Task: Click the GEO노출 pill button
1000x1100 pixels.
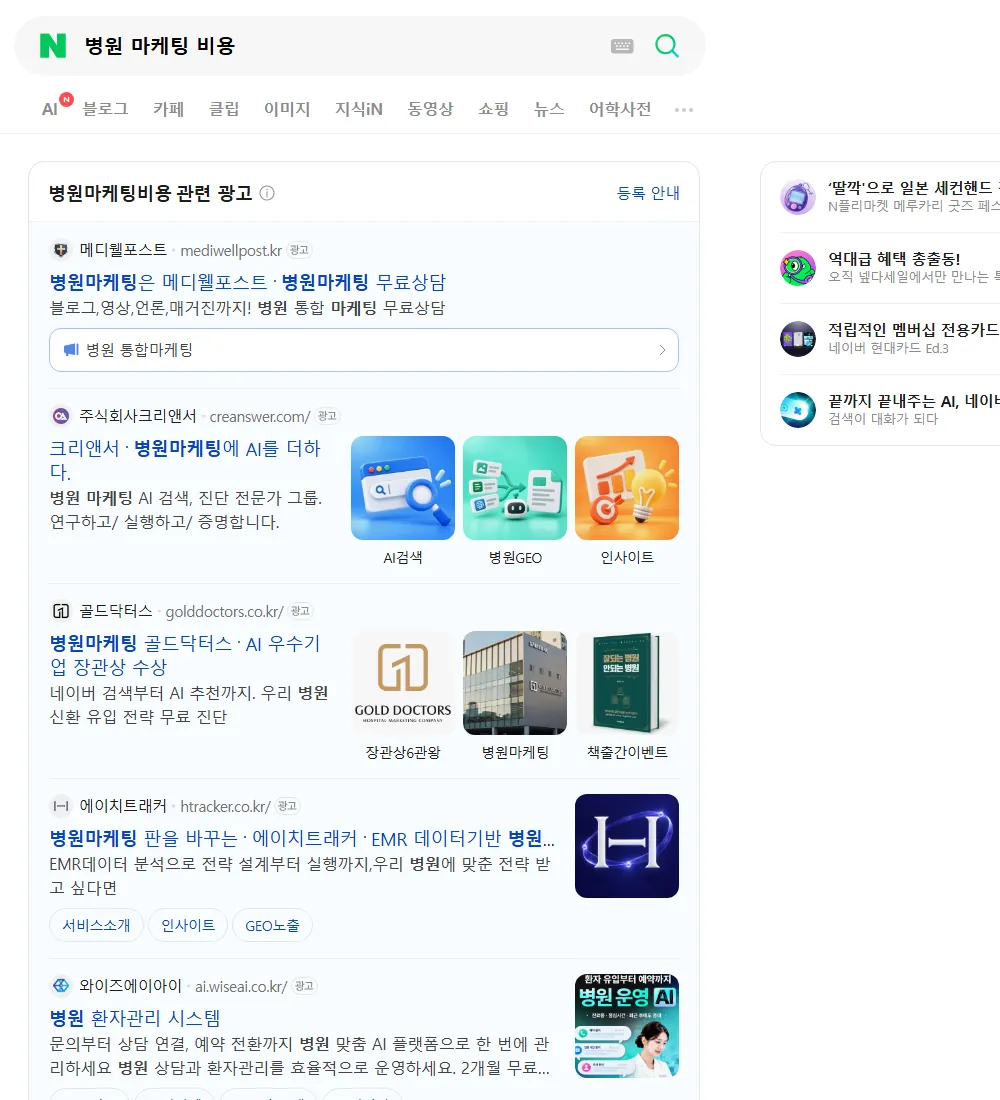Action: [272, 925]
